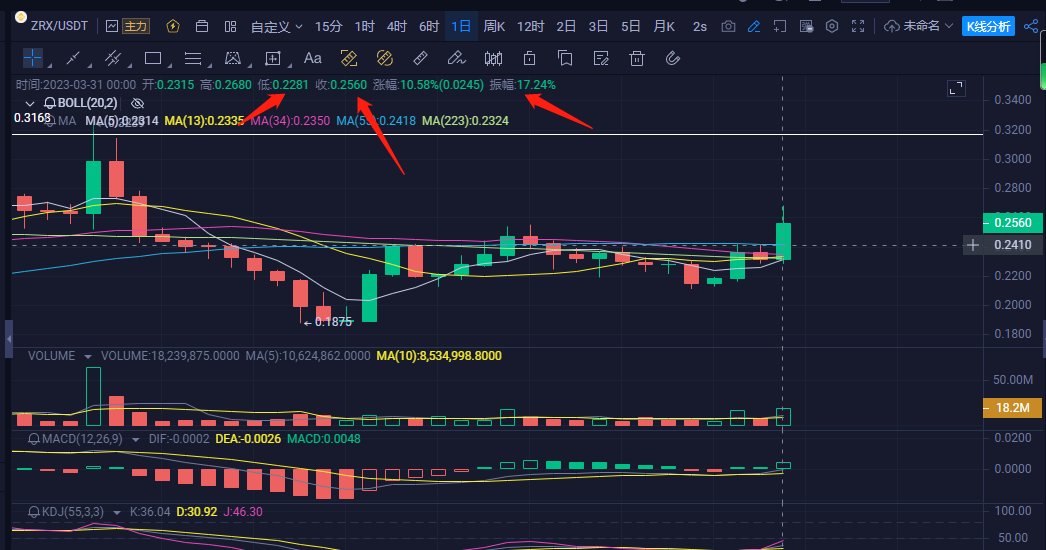The image size is (1046, 550).
Task: Click the candlestick chart style icon
Action: point(493,58)
